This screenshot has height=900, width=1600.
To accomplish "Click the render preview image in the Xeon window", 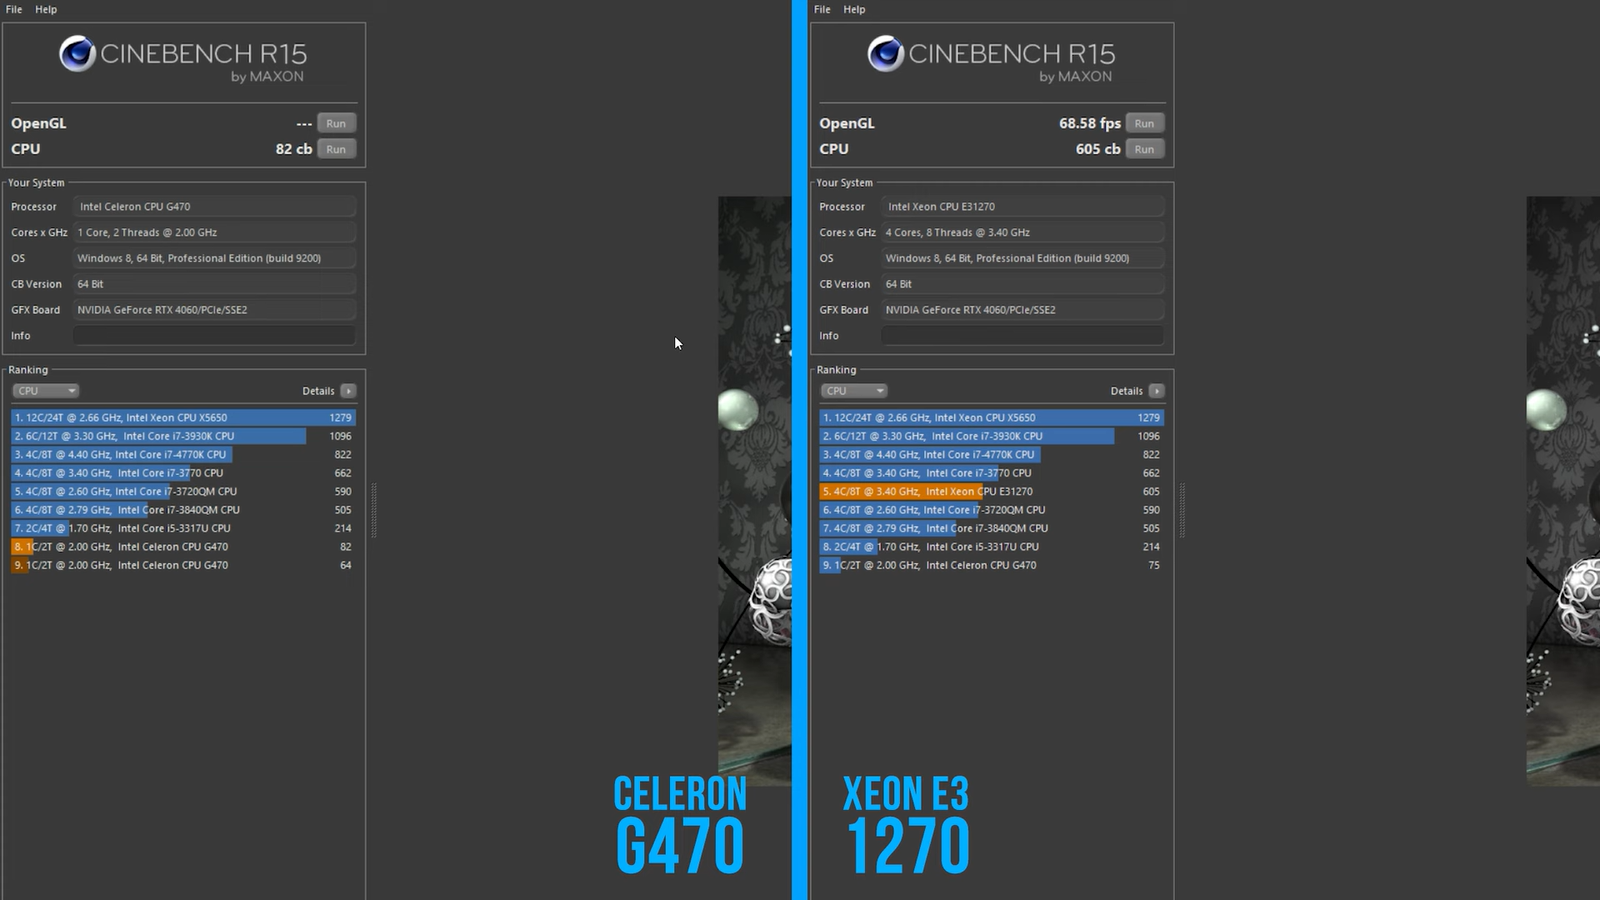I will pyautogui.click(x=1563, y=490).
